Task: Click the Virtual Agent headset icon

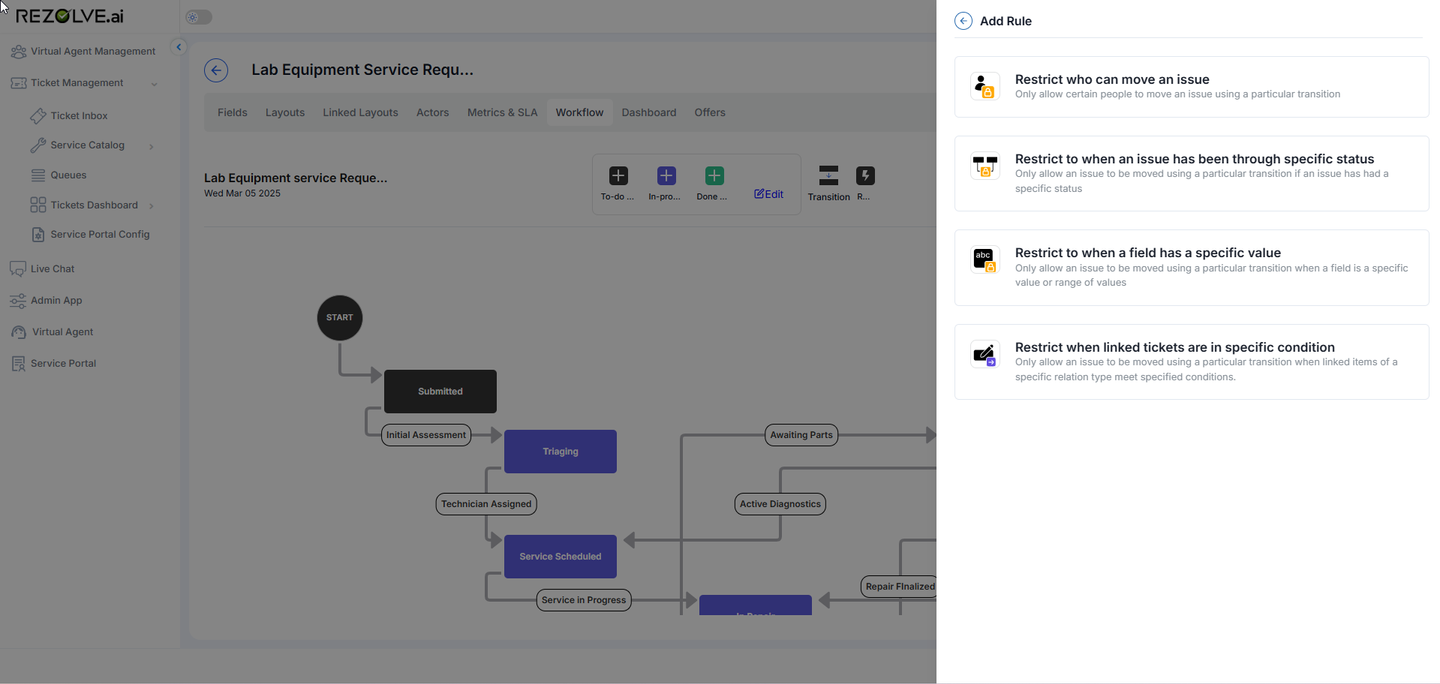Action: [18, 332]
